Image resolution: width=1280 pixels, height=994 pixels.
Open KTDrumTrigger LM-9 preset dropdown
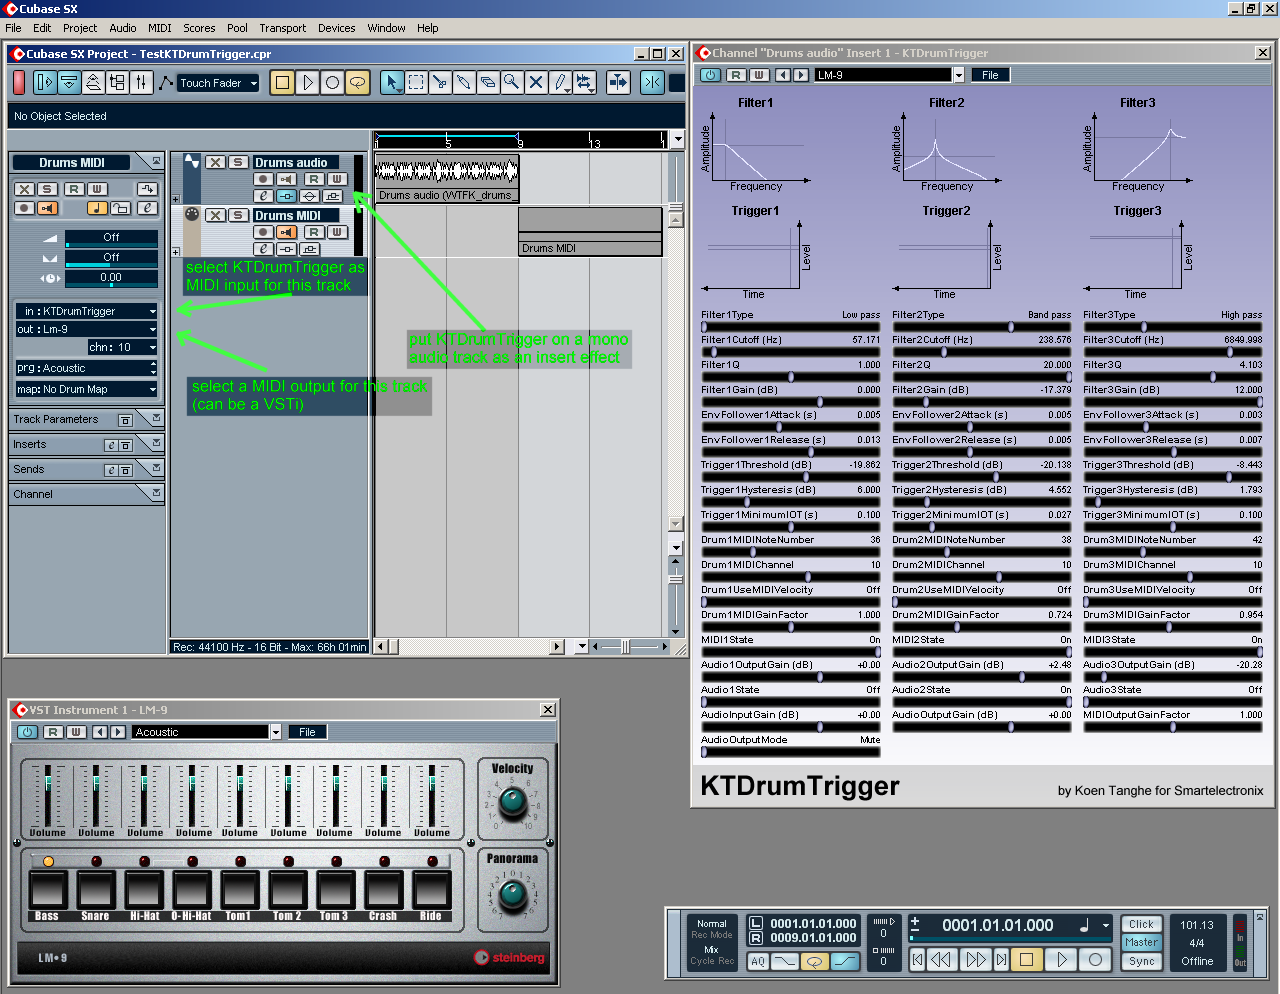pyautogui.click(x=958, y=75)
